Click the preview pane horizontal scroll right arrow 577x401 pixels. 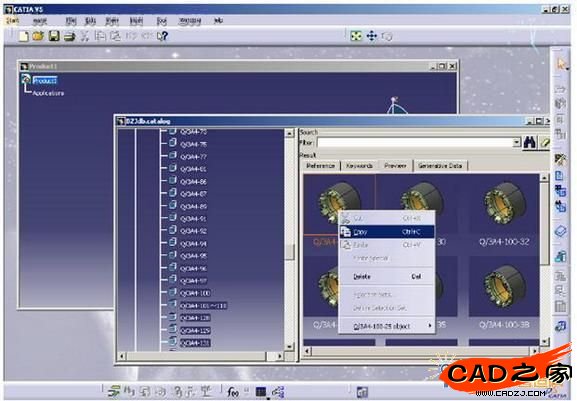click(x=535, y=351)
